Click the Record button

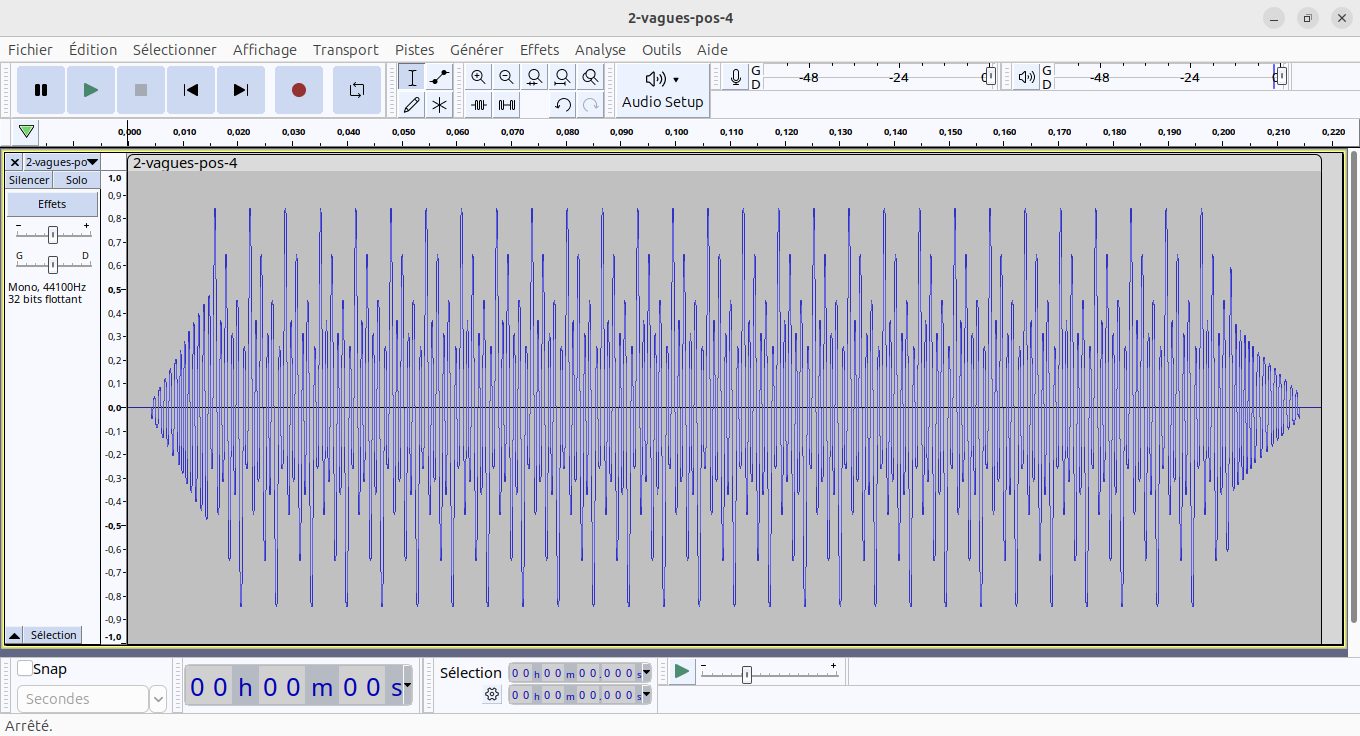(298, 90)
